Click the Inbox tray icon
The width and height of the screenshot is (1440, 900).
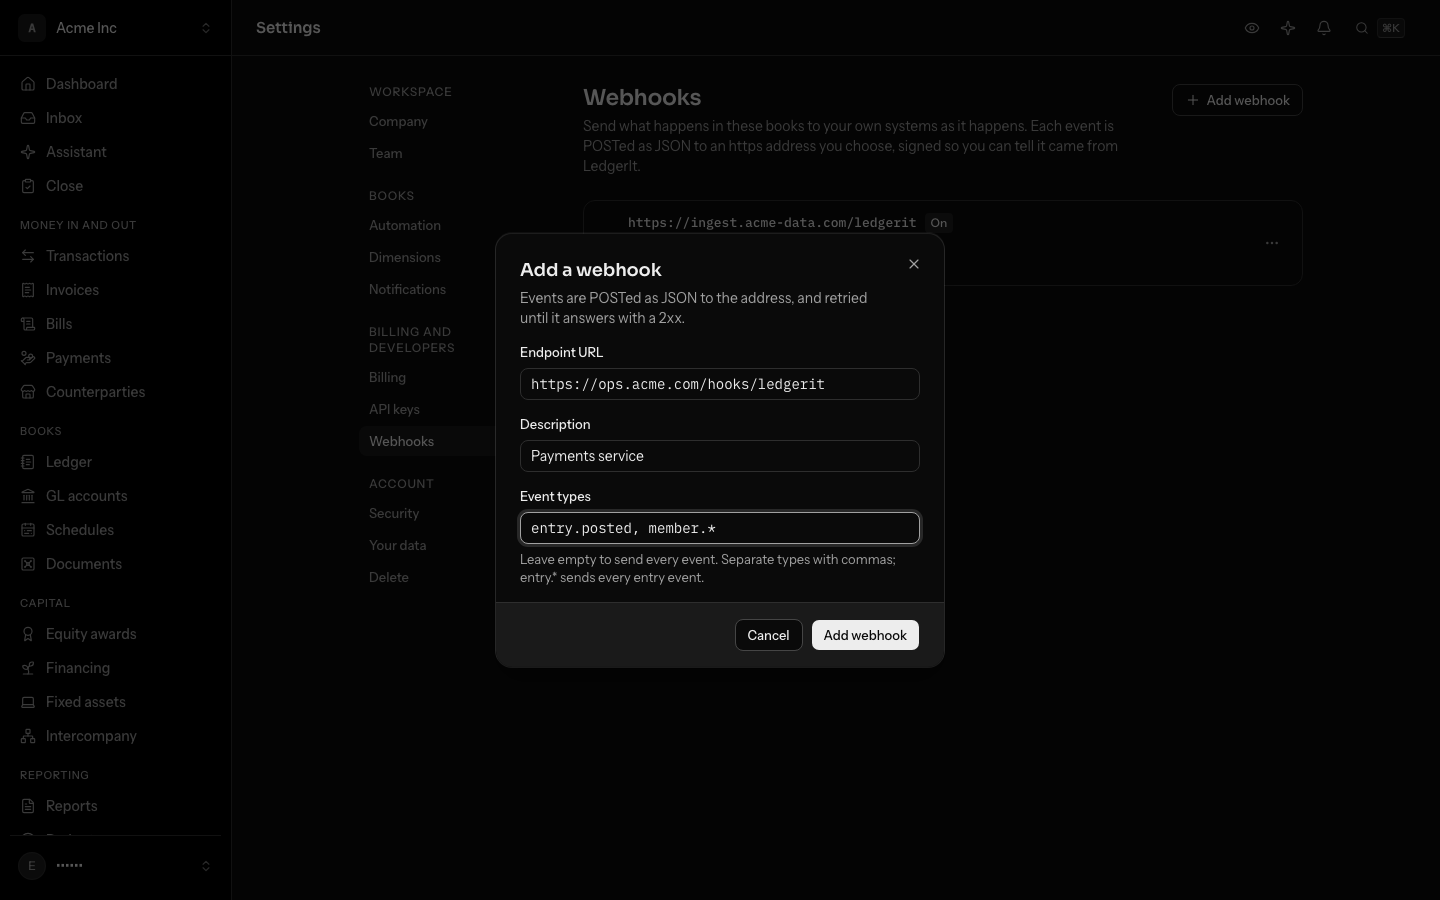28,118
